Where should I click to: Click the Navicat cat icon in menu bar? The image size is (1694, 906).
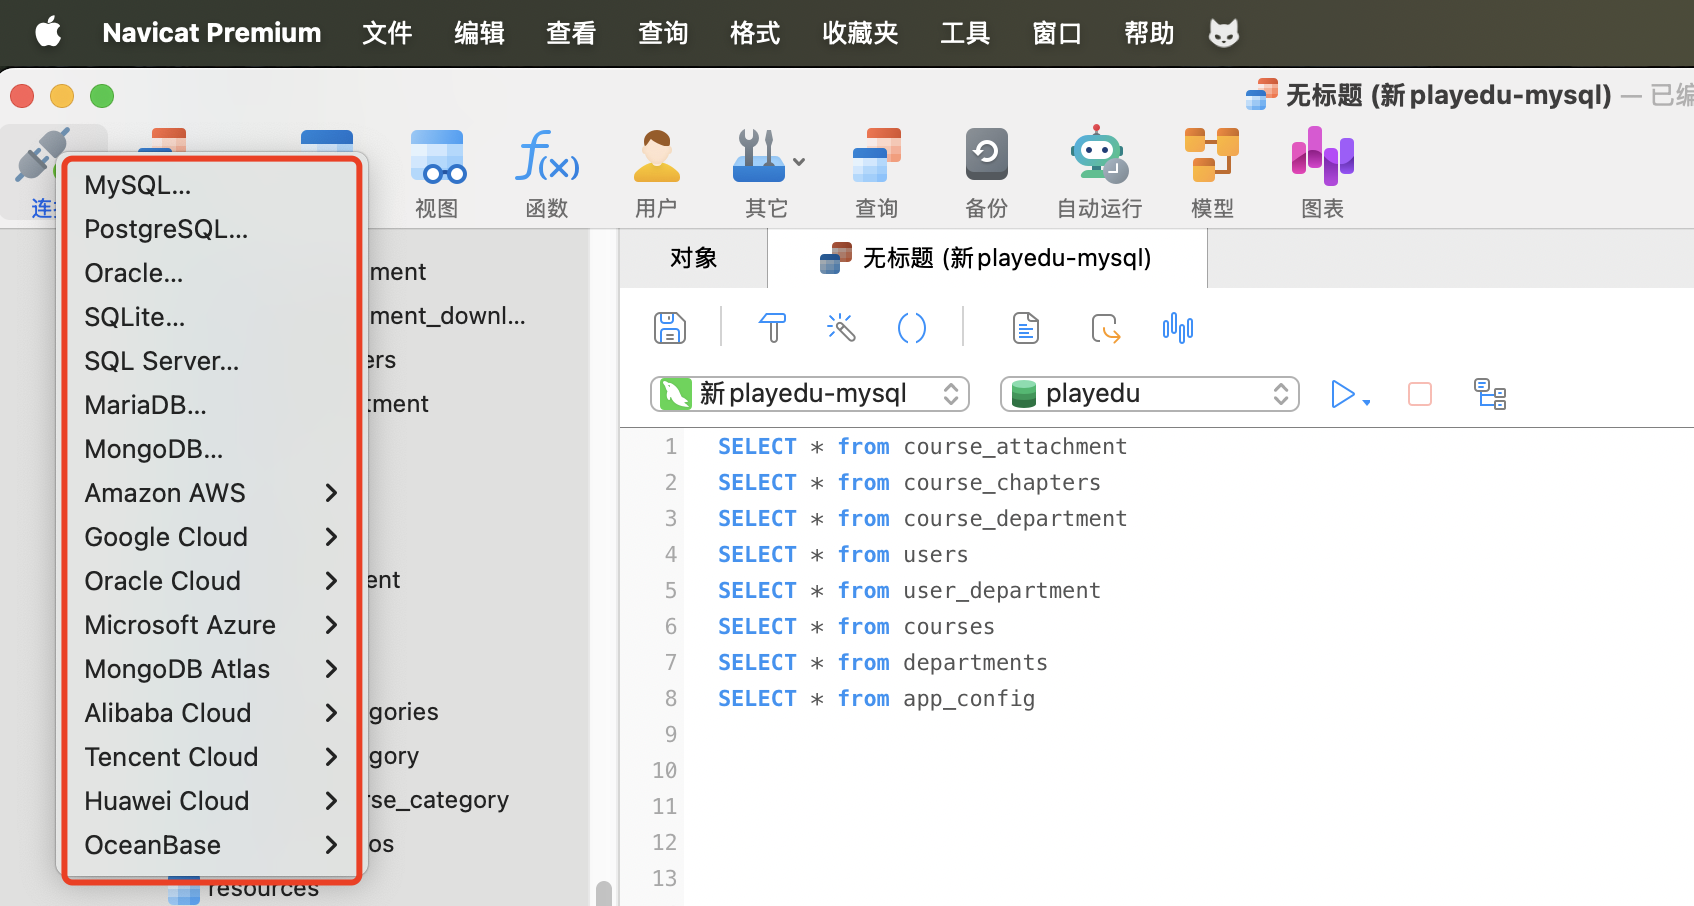click(x=1224, y=33)
